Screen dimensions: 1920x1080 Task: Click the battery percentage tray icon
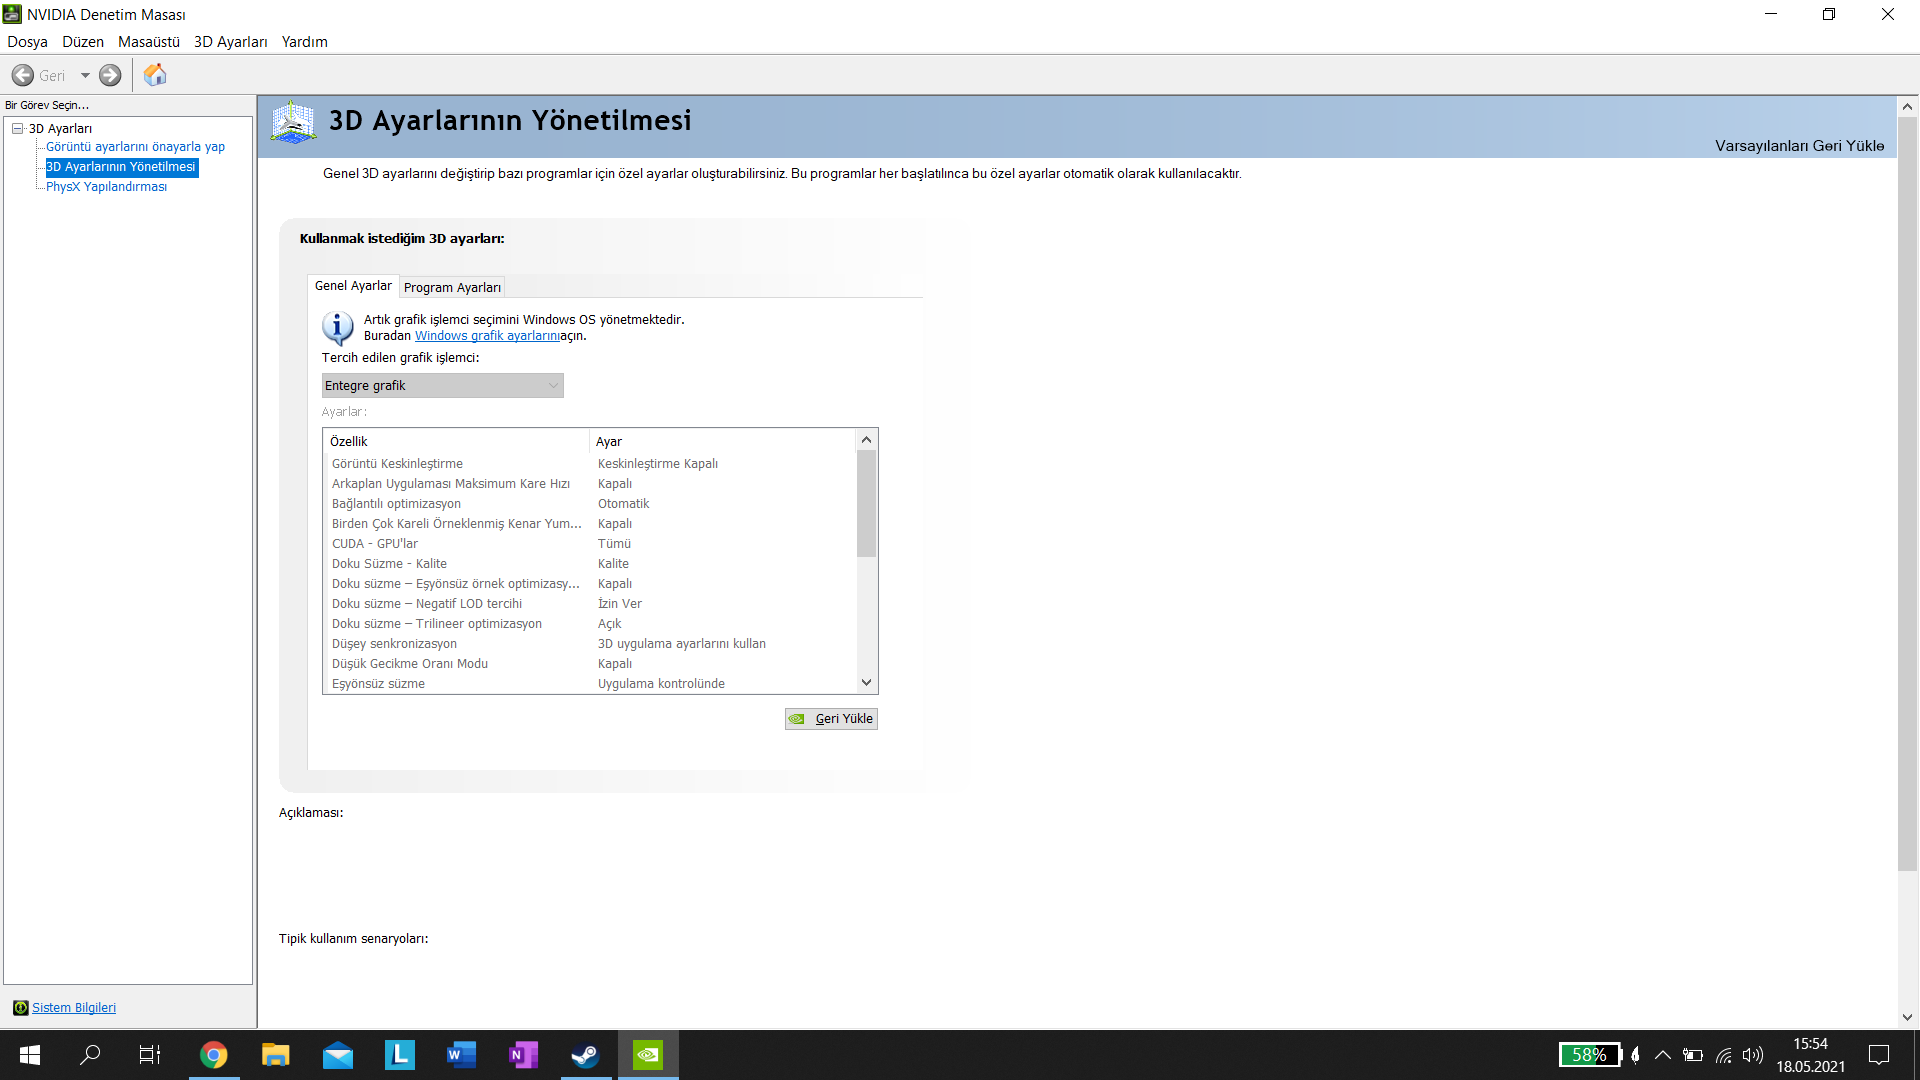click(x=1589, y=1054)
